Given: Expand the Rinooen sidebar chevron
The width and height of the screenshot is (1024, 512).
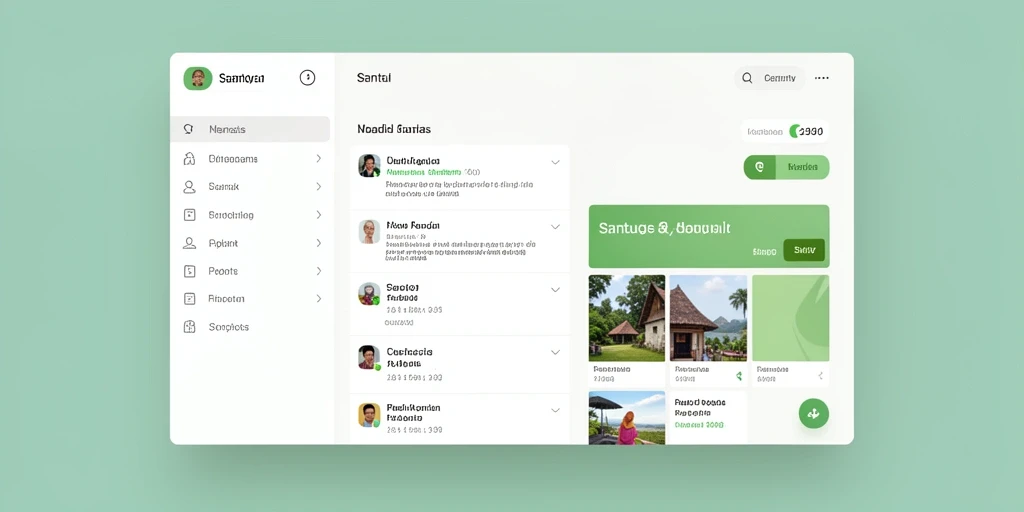Looking at the screenshot, I should (319, 298).
